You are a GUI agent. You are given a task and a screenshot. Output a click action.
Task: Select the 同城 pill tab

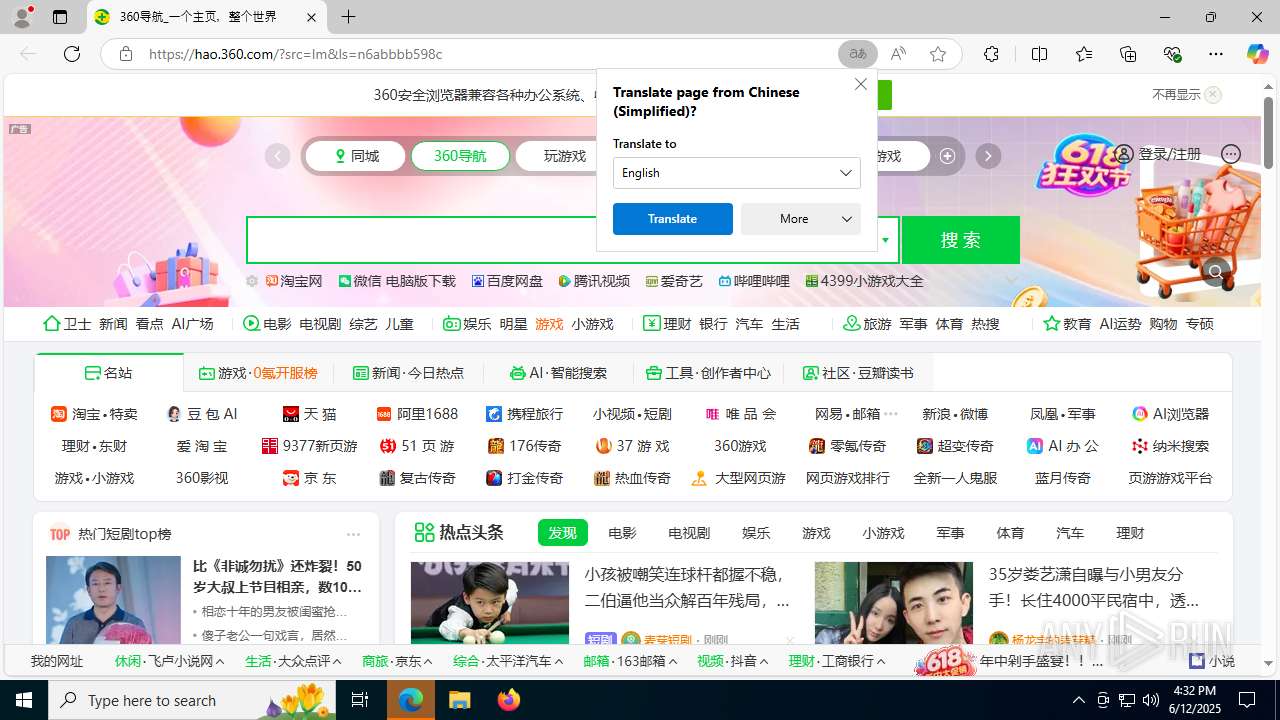(x=356, y=156)
